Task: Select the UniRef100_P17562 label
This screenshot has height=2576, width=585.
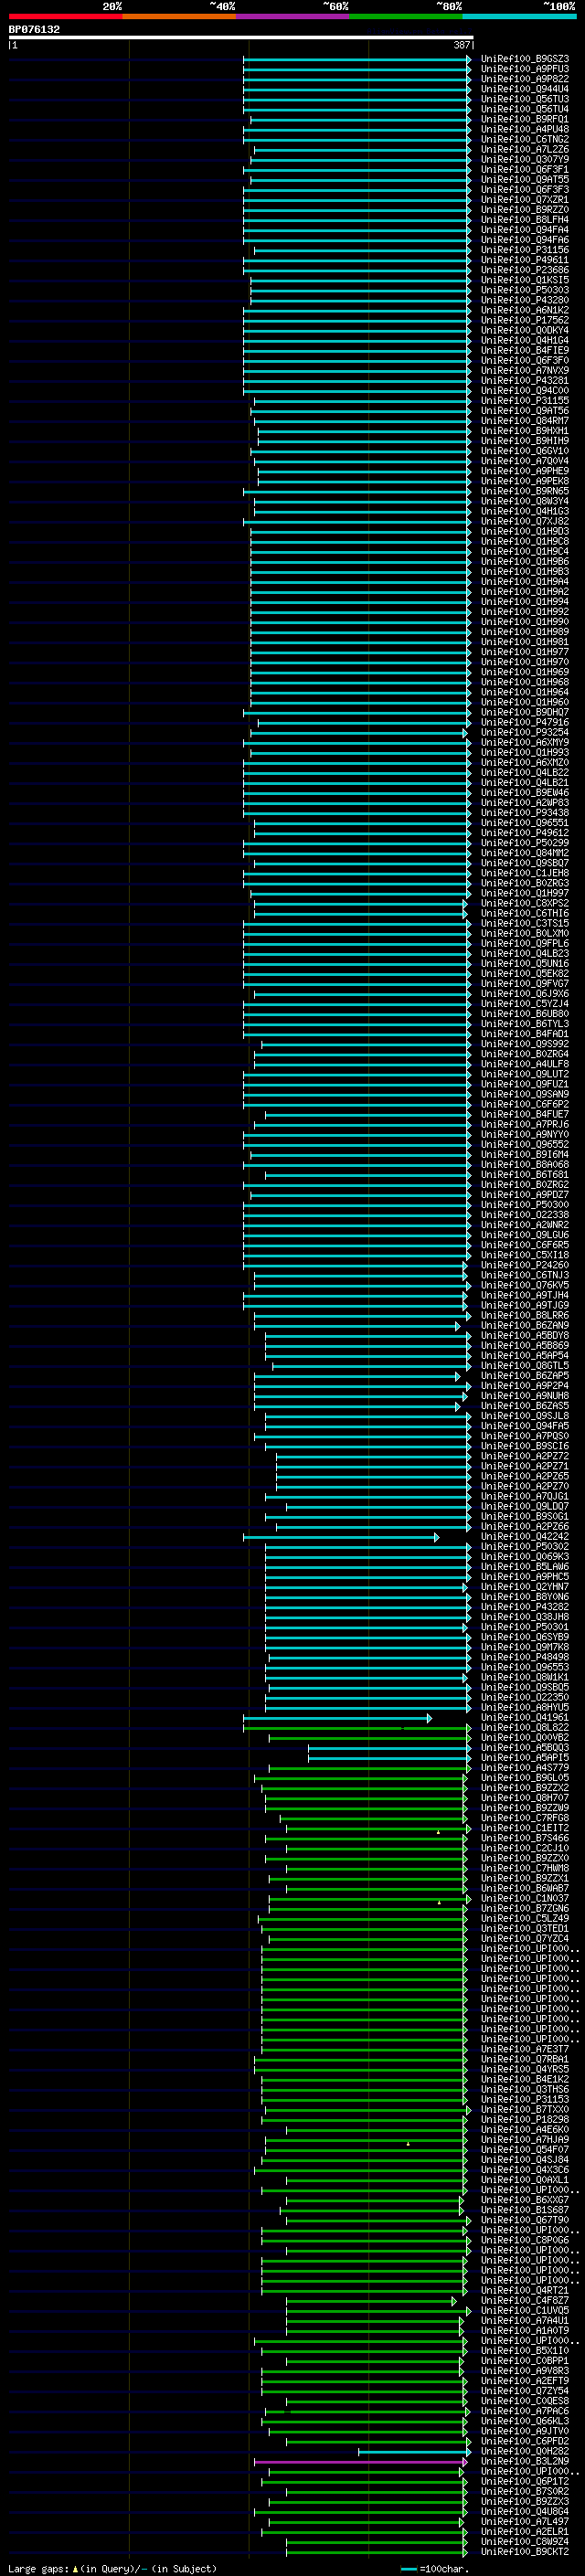Action: (525, 320)
